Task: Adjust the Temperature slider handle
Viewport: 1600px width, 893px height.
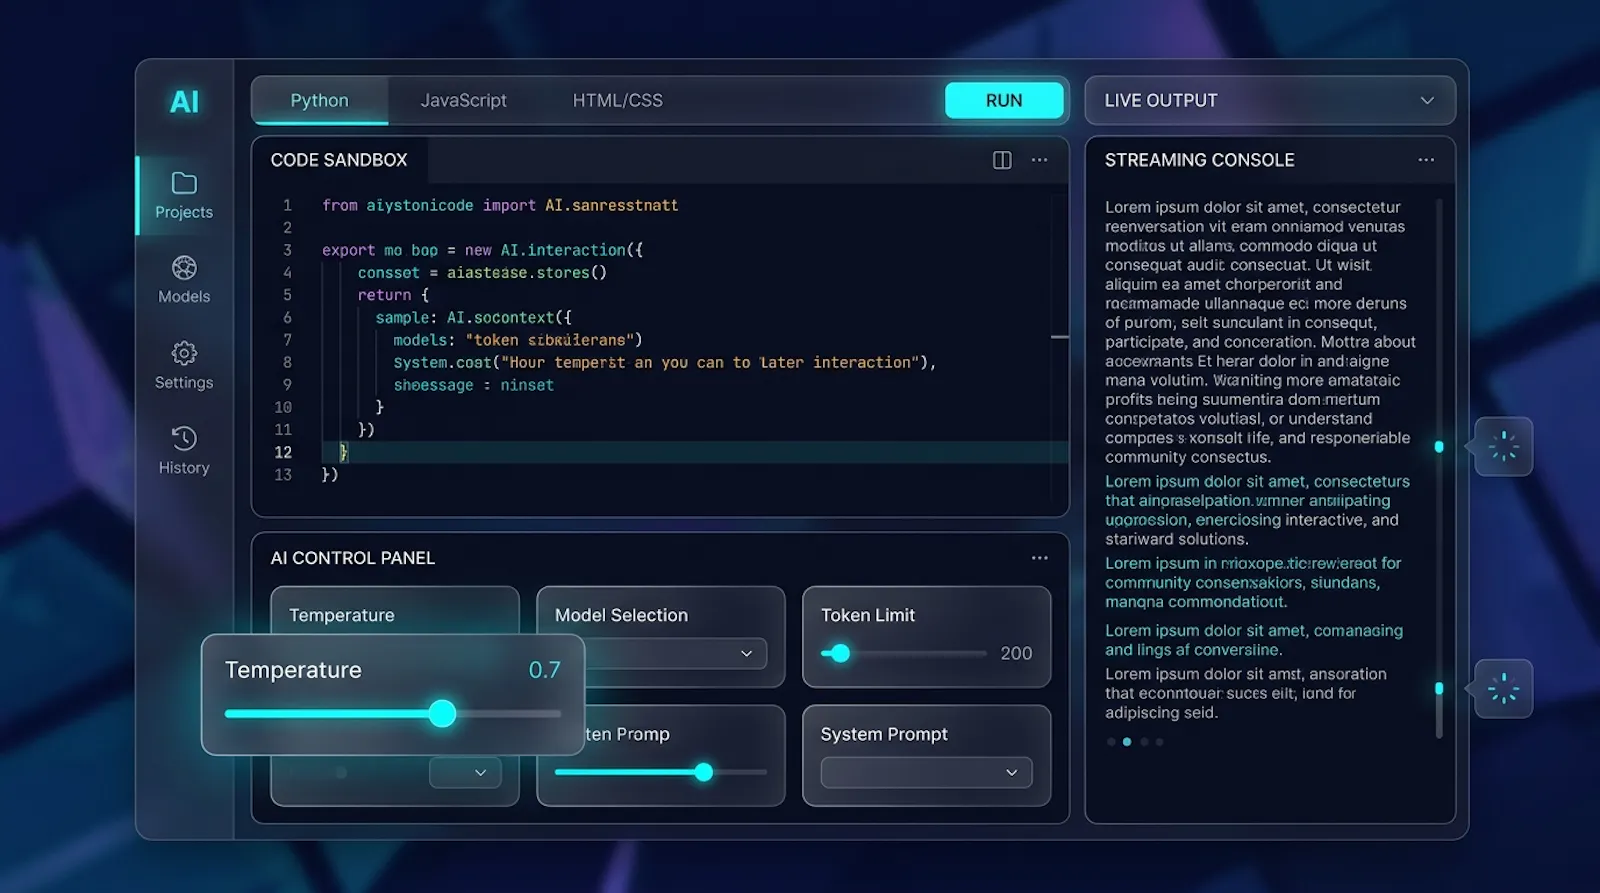Action: coord(442,713)
